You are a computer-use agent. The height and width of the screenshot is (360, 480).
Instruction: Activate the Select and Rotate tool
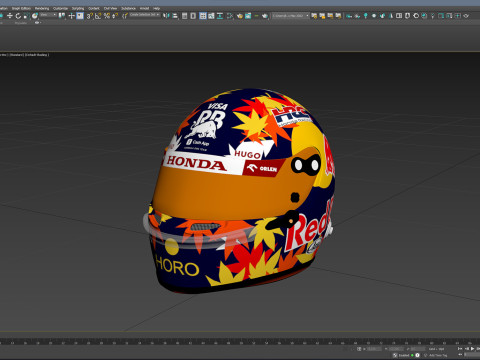click(18, 16)
